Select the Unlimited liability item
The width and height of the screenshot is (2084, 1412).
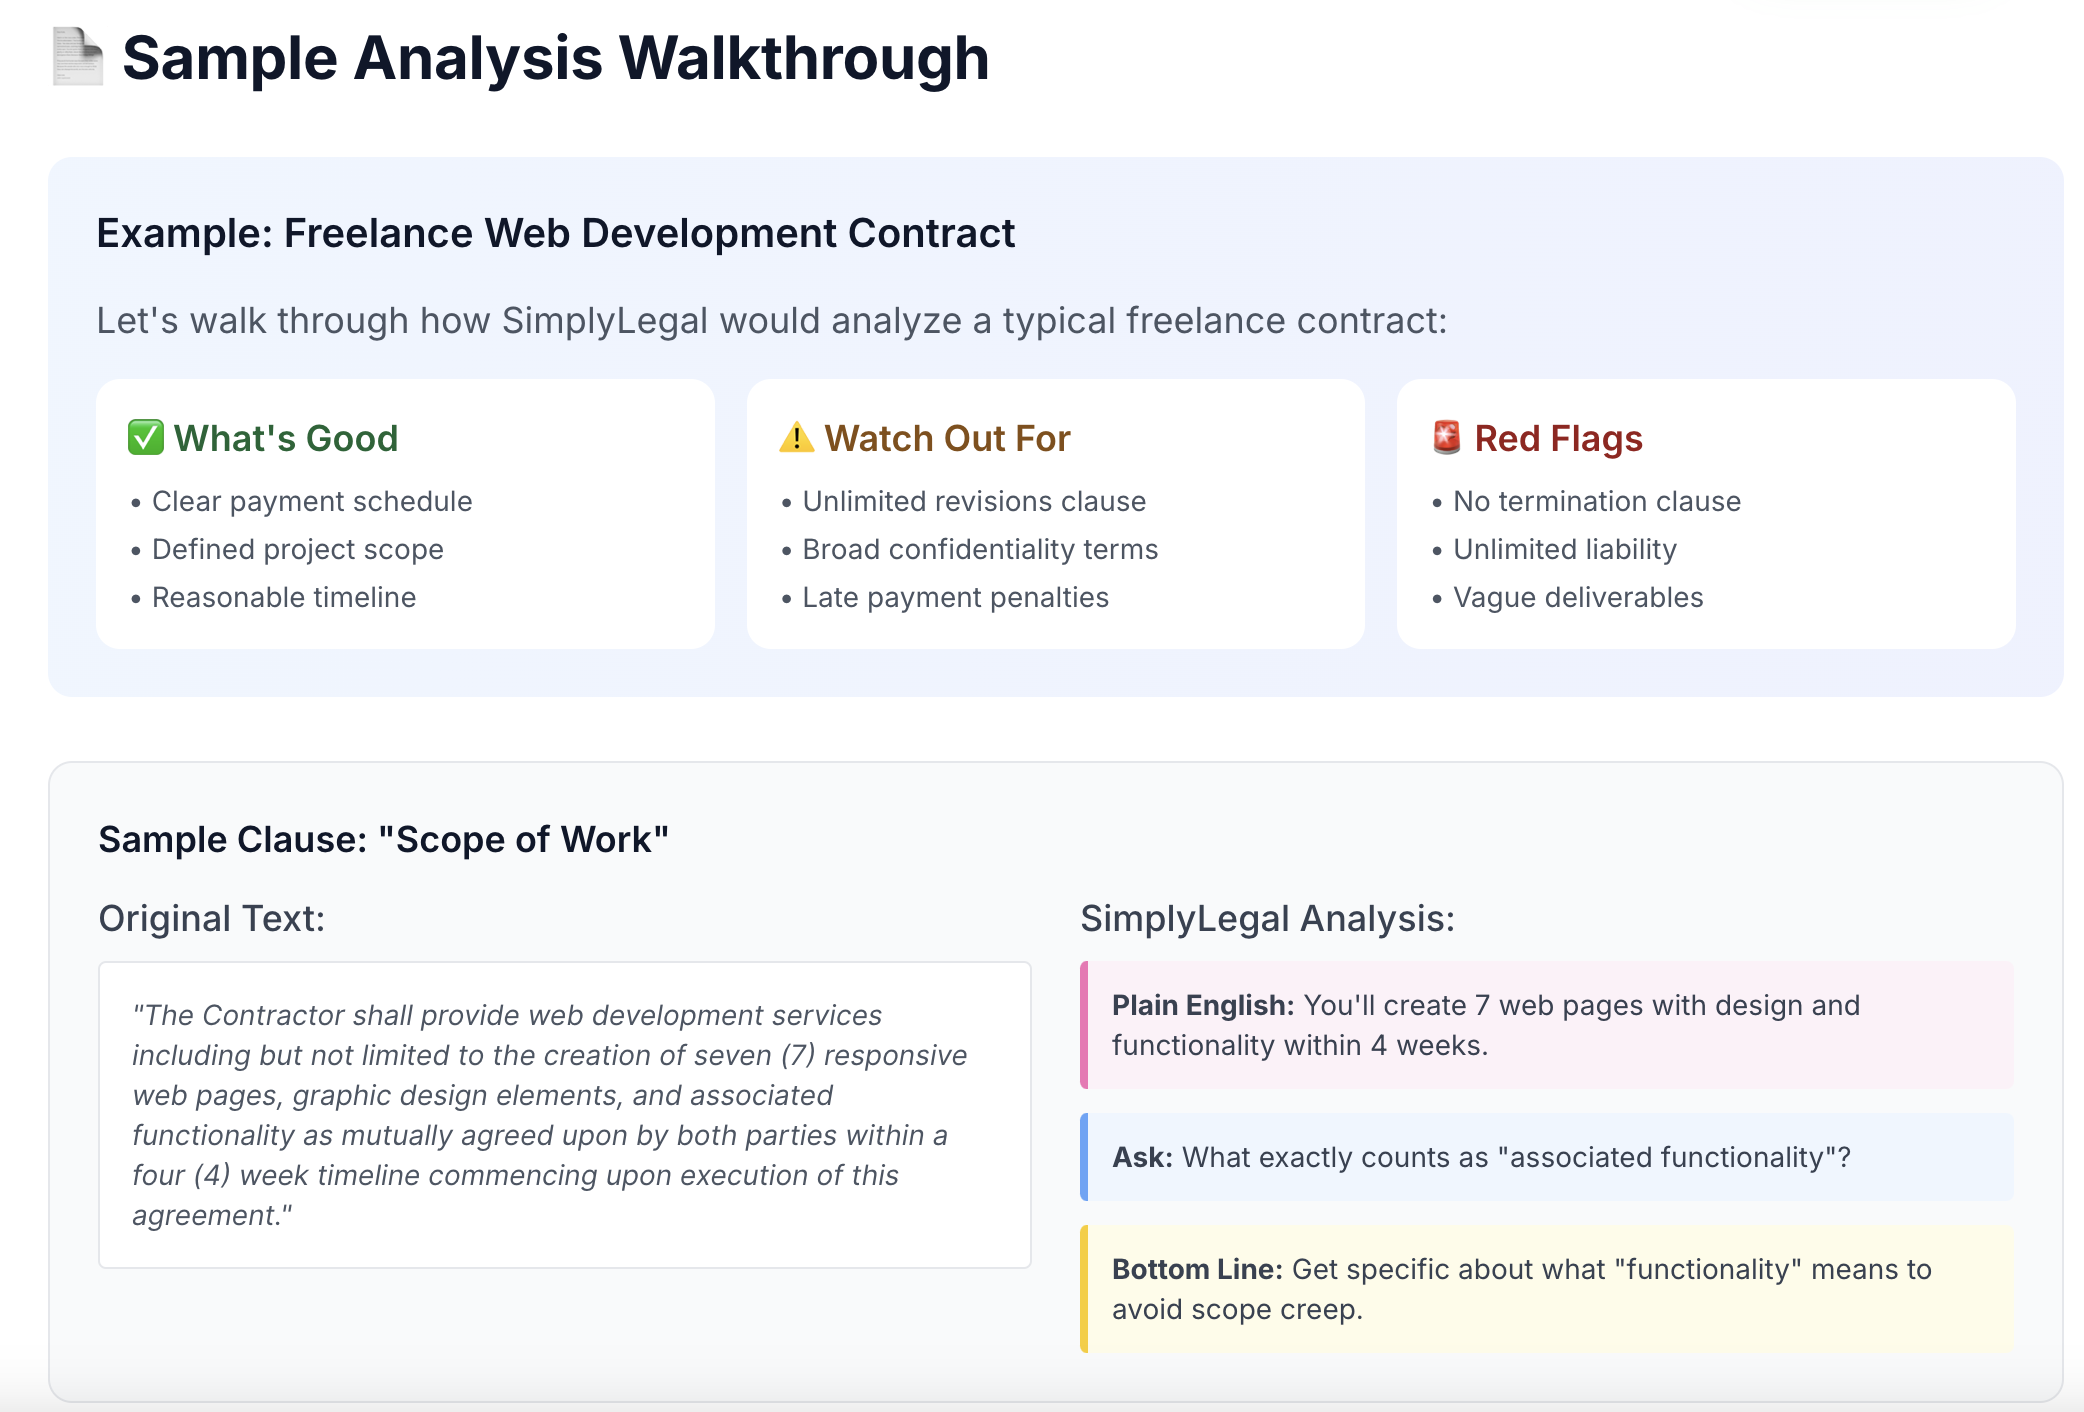[x=1565, y=549]
